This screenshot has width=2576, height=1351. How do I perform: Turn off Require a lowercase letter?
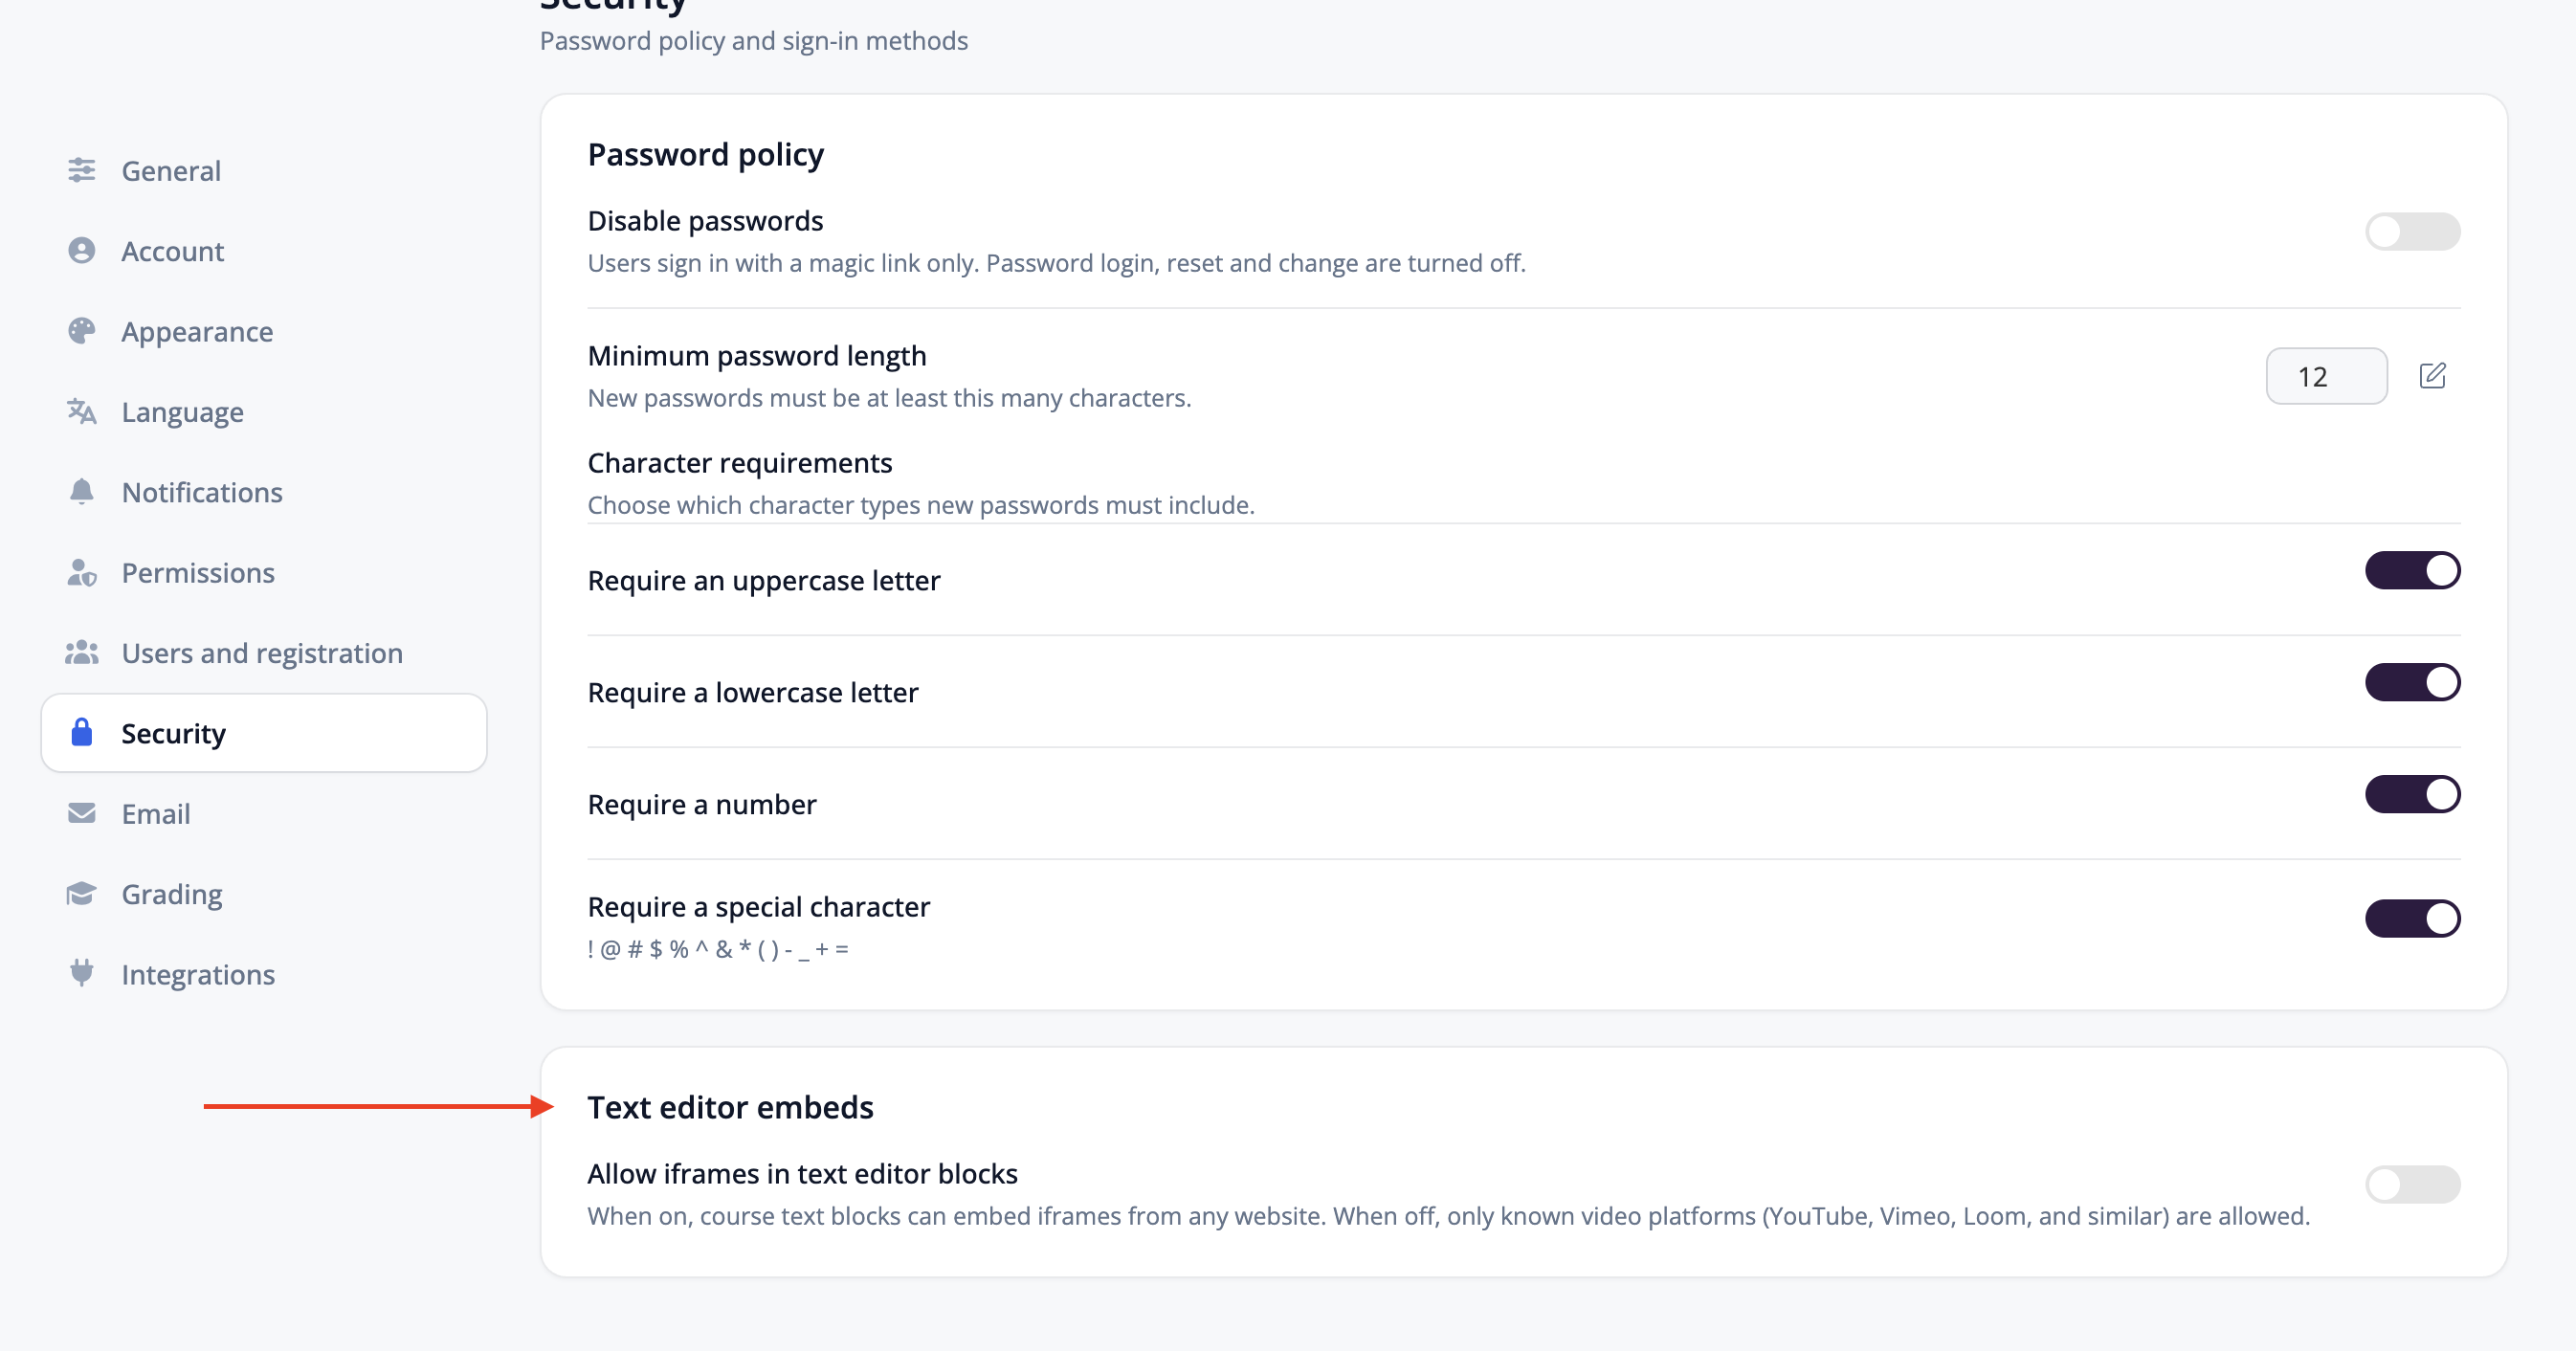point(2412,683)
